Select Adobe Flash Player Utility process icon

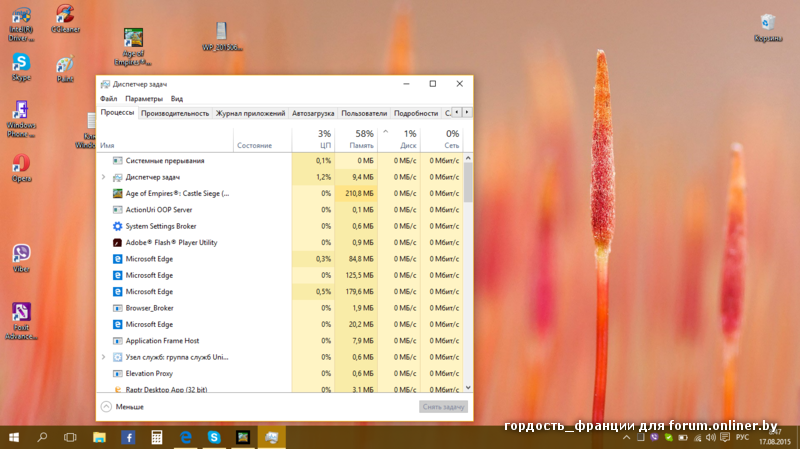(x=117, y=242)
